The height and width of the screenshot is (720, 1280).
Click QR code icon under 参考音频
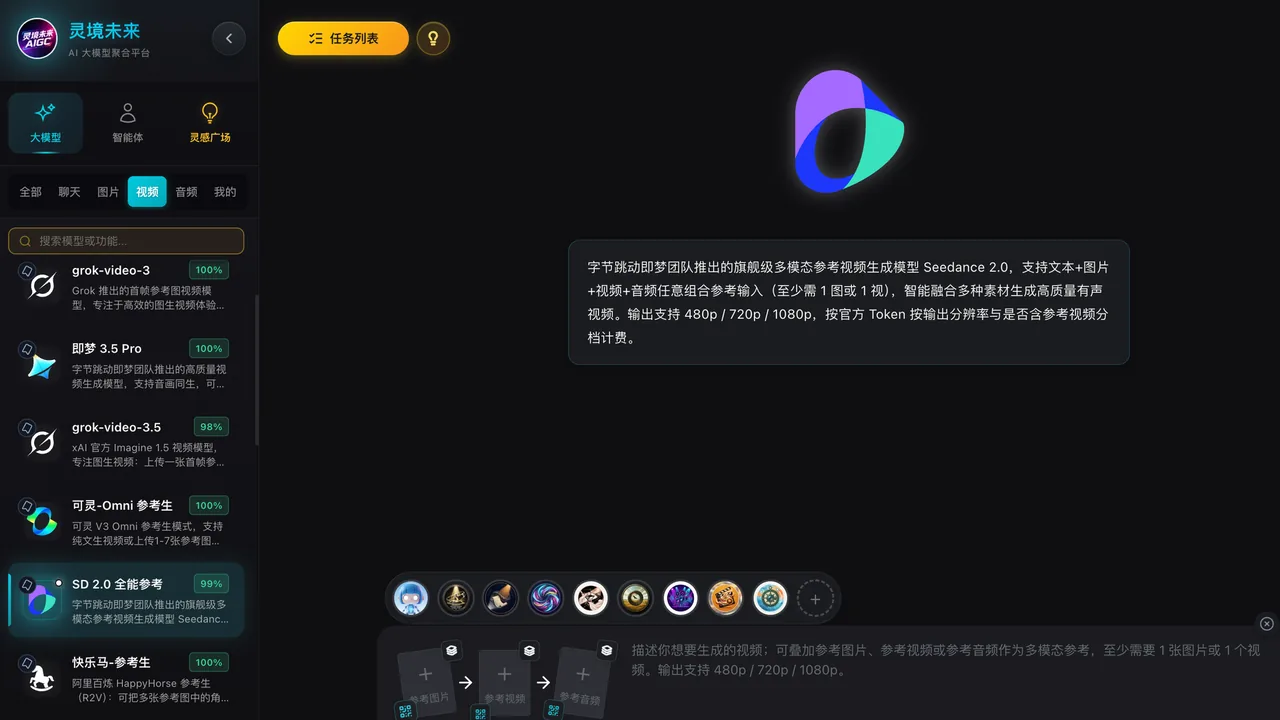point(552,711)
